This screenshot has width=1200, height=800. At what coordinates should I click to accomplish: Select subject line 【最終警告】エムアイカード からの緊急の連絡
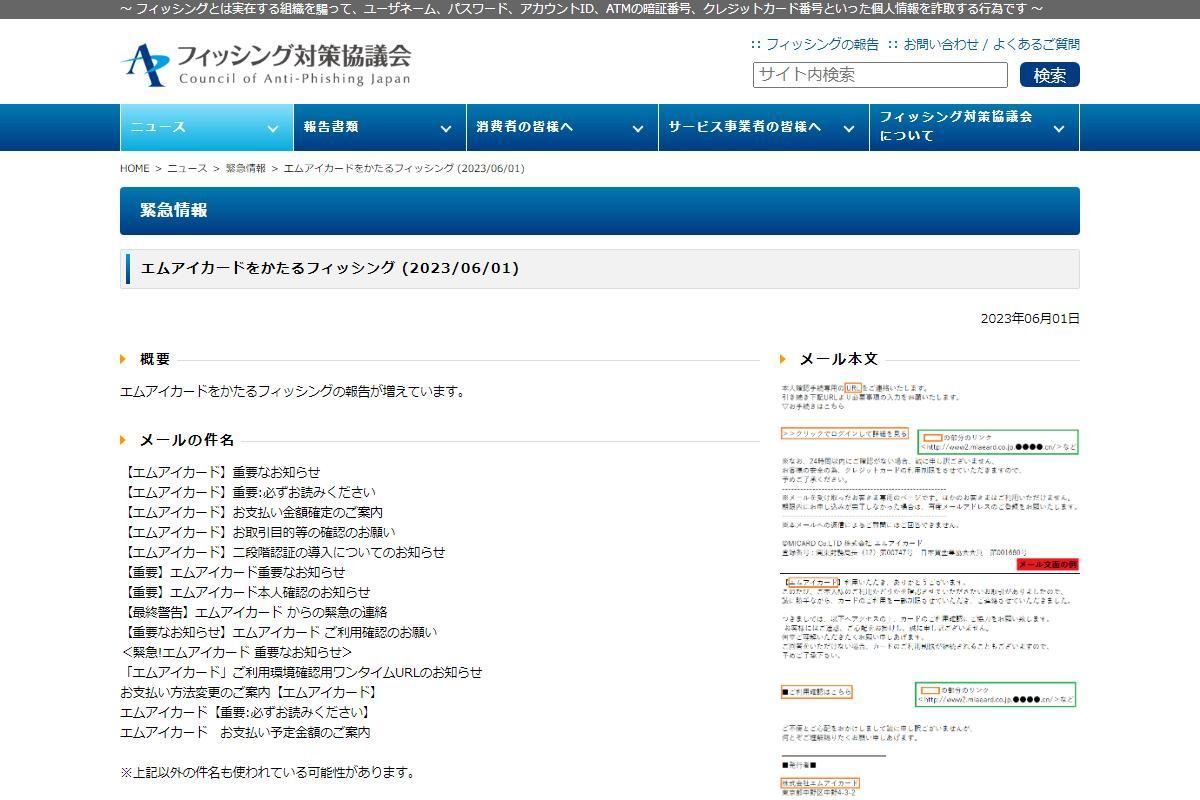pyautogui.click(x=254, y=612)
